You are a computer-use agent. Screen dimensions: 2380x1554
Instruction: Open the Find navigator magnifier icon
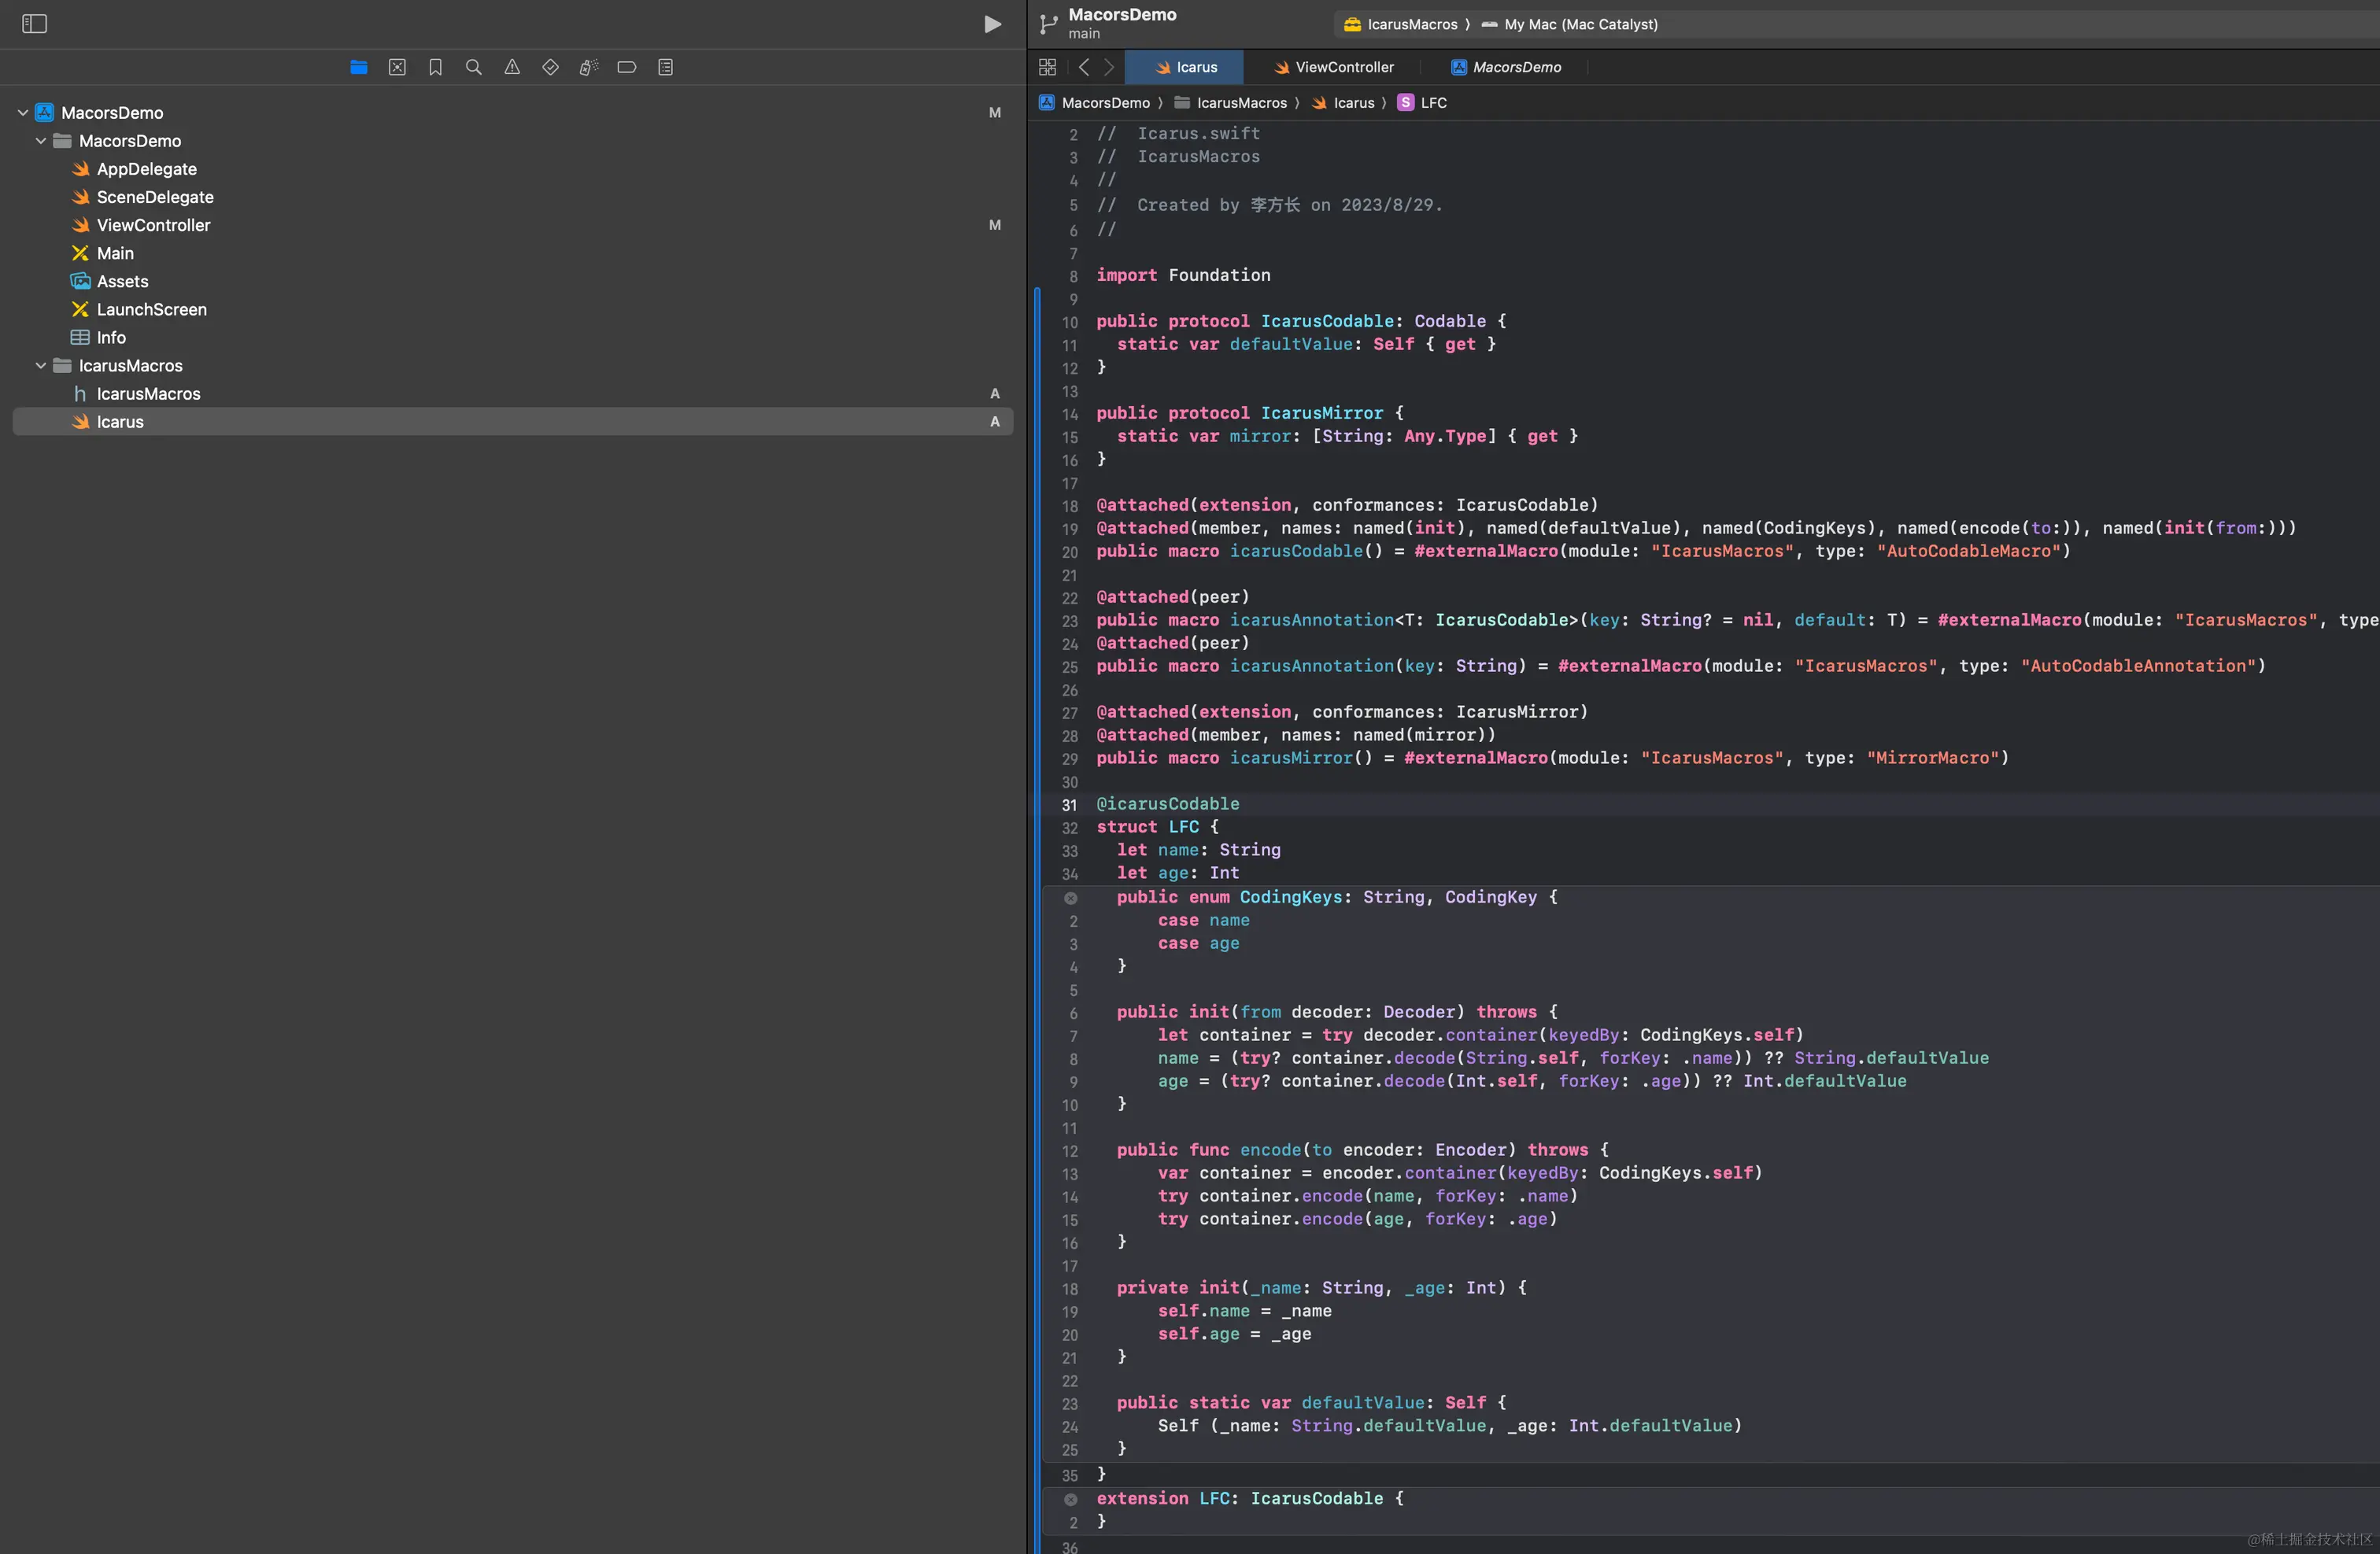pyautogui.click(x=474, y=67)
